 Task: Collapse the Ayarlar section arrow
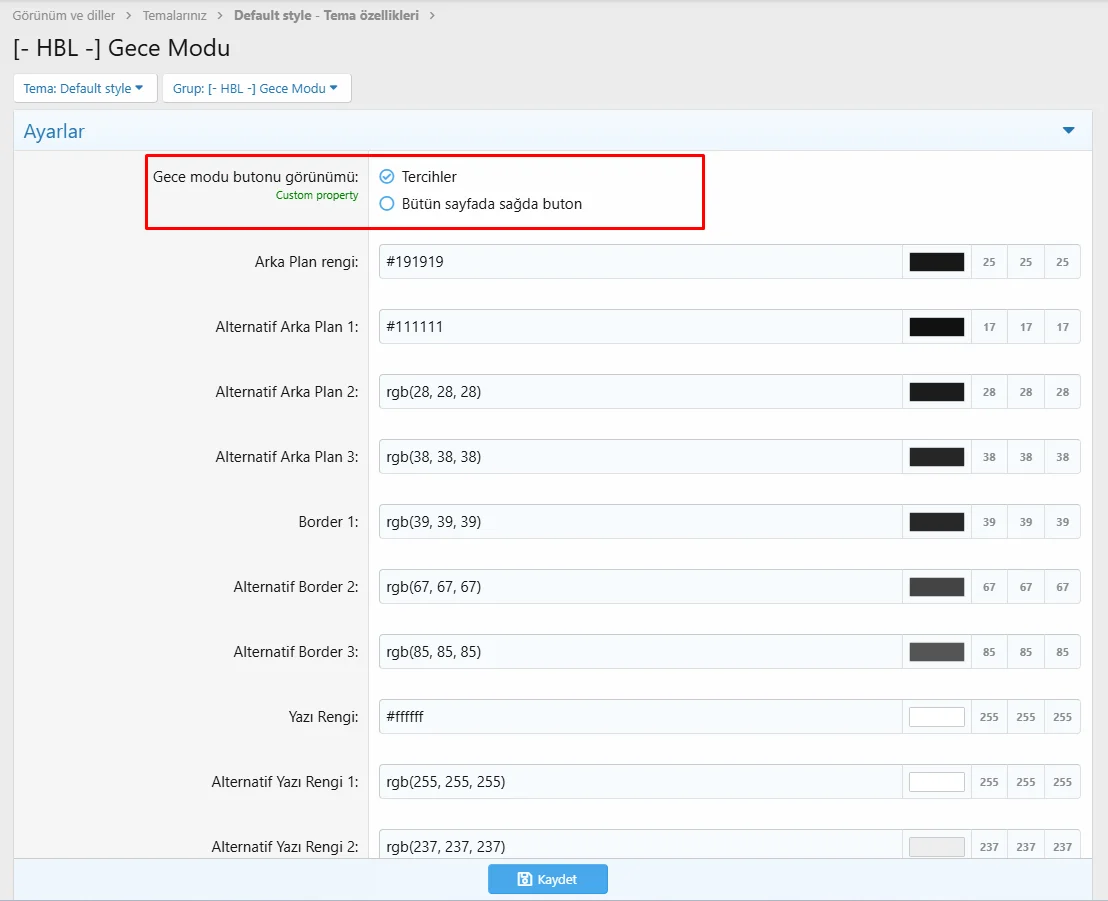(x=1068, y=131)
